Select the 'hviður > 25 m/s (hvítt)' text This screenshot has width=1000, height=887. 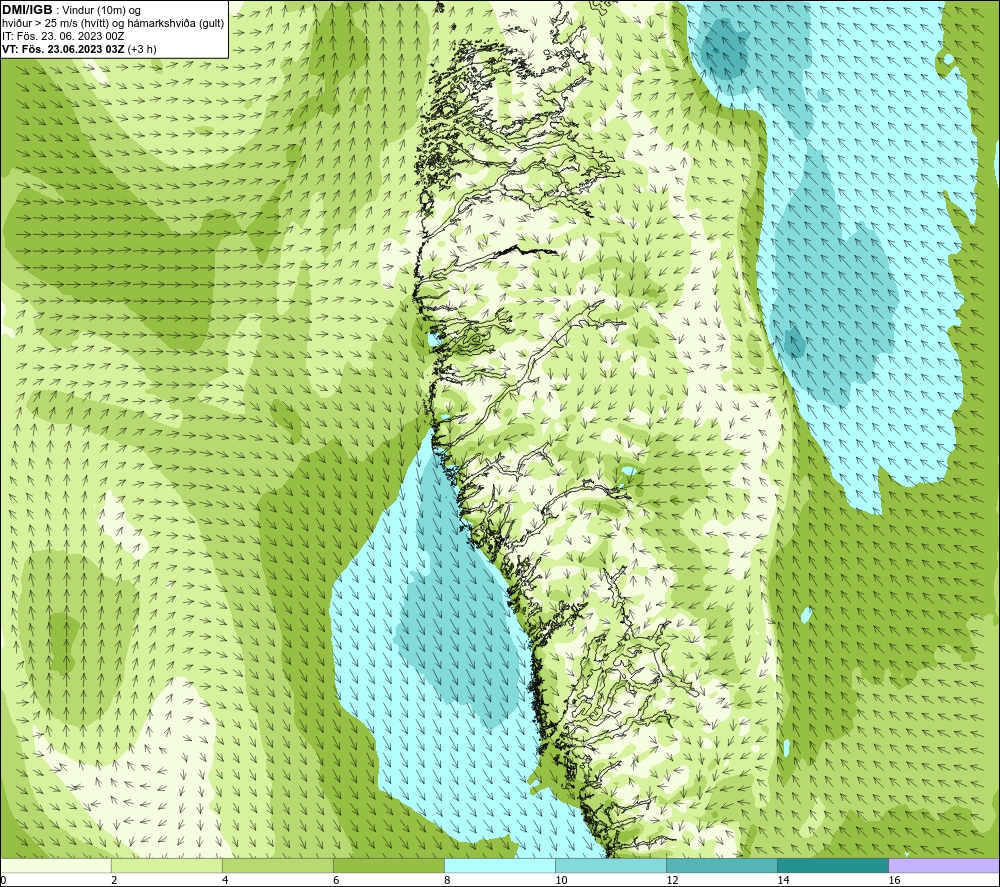tap(55, 24)
